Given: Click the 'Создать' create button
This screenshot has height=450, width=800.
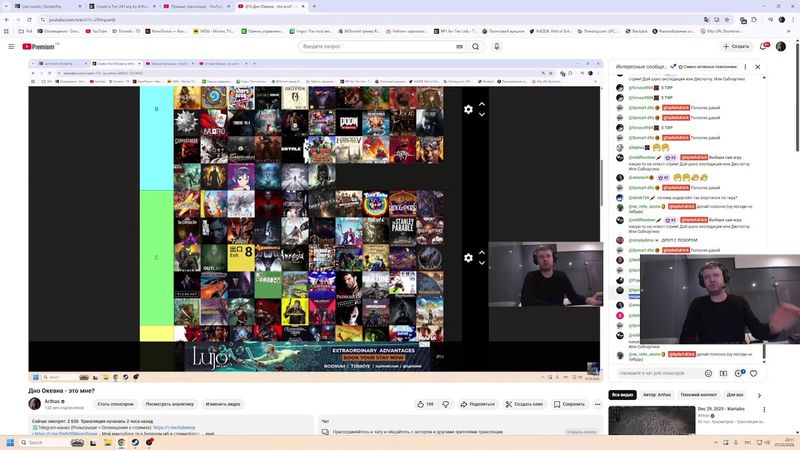Looking at the screenshot, I should [735, 46].
